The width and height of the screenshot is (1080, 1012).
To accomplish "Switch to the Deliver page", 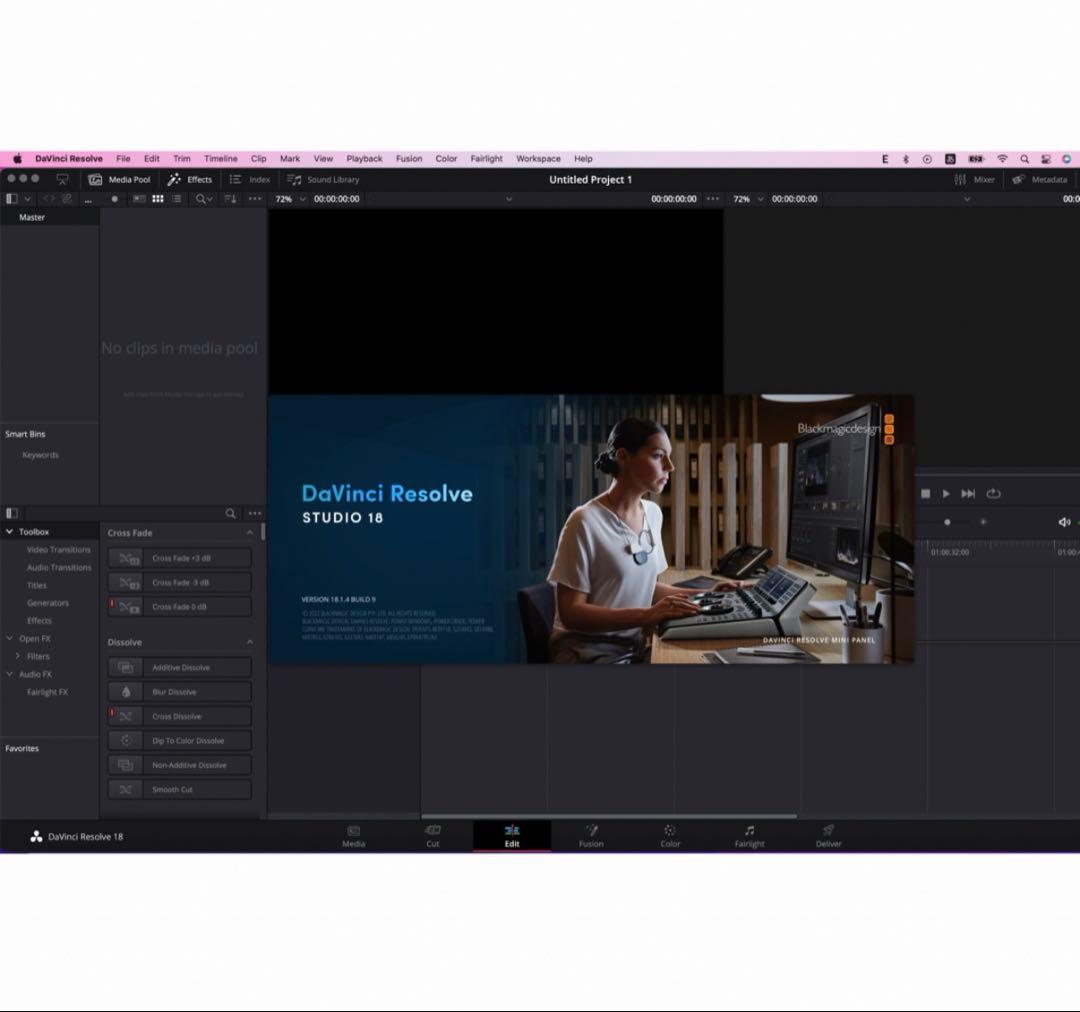I will pyautogui.click(x=828, y=836).
